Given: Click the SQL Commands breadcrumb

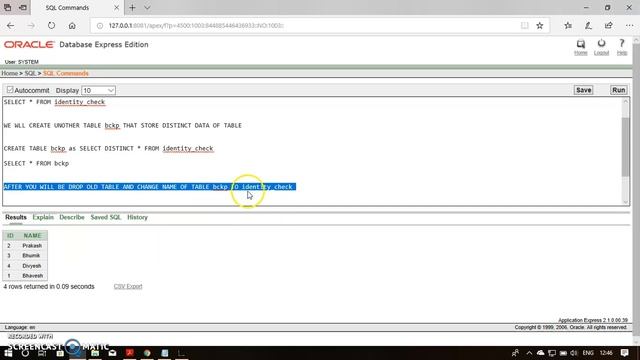Looking at the screenshot, I should (65, 73).
